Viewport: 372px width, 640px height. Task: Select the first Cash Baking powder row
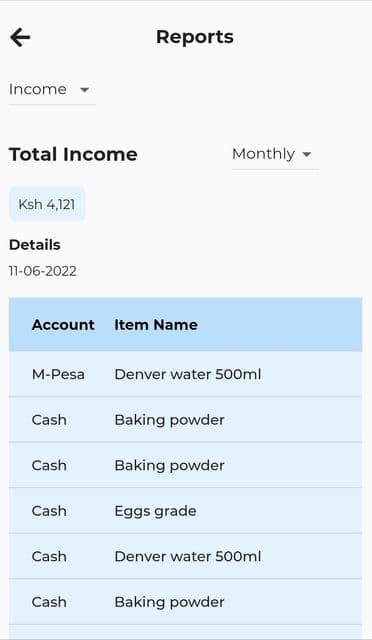(185, 420)
